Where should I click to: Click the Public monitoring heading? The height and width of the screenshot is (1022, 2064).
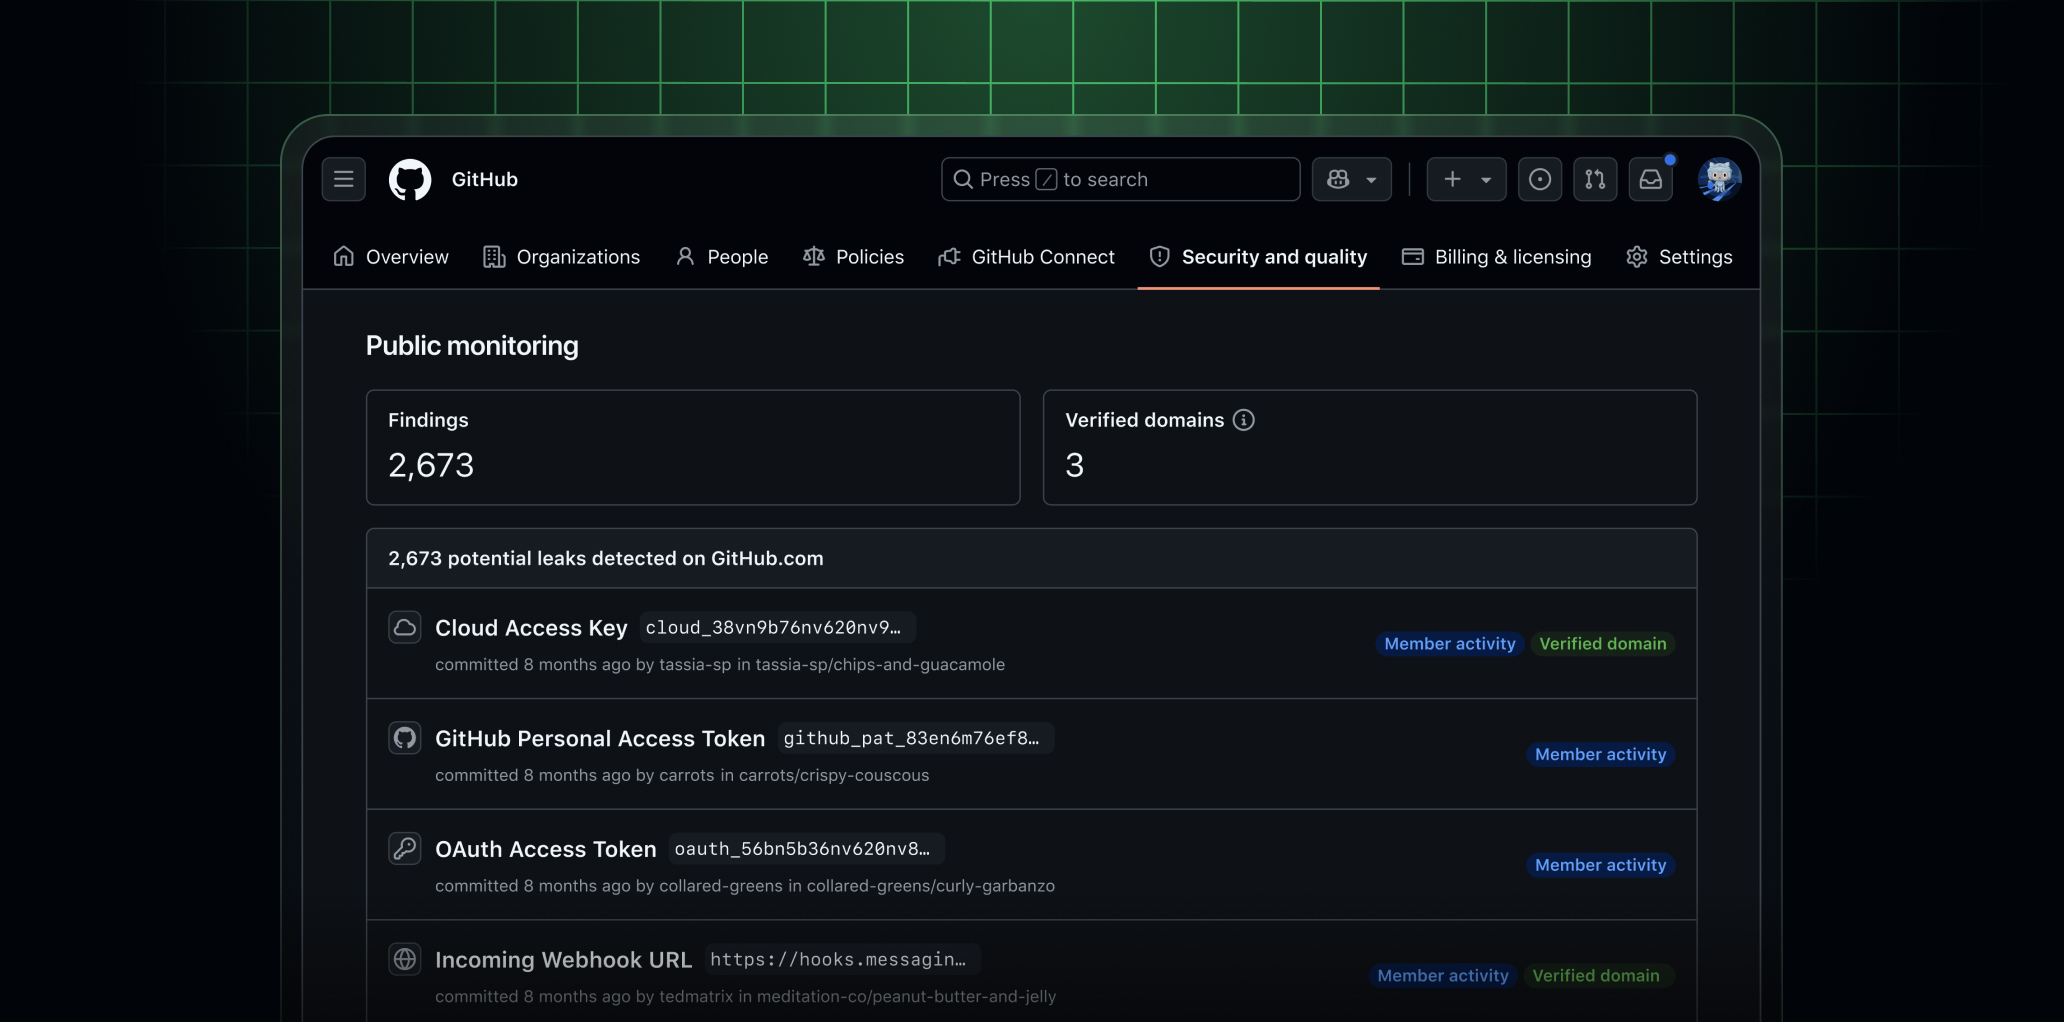(x=472, y=346)
